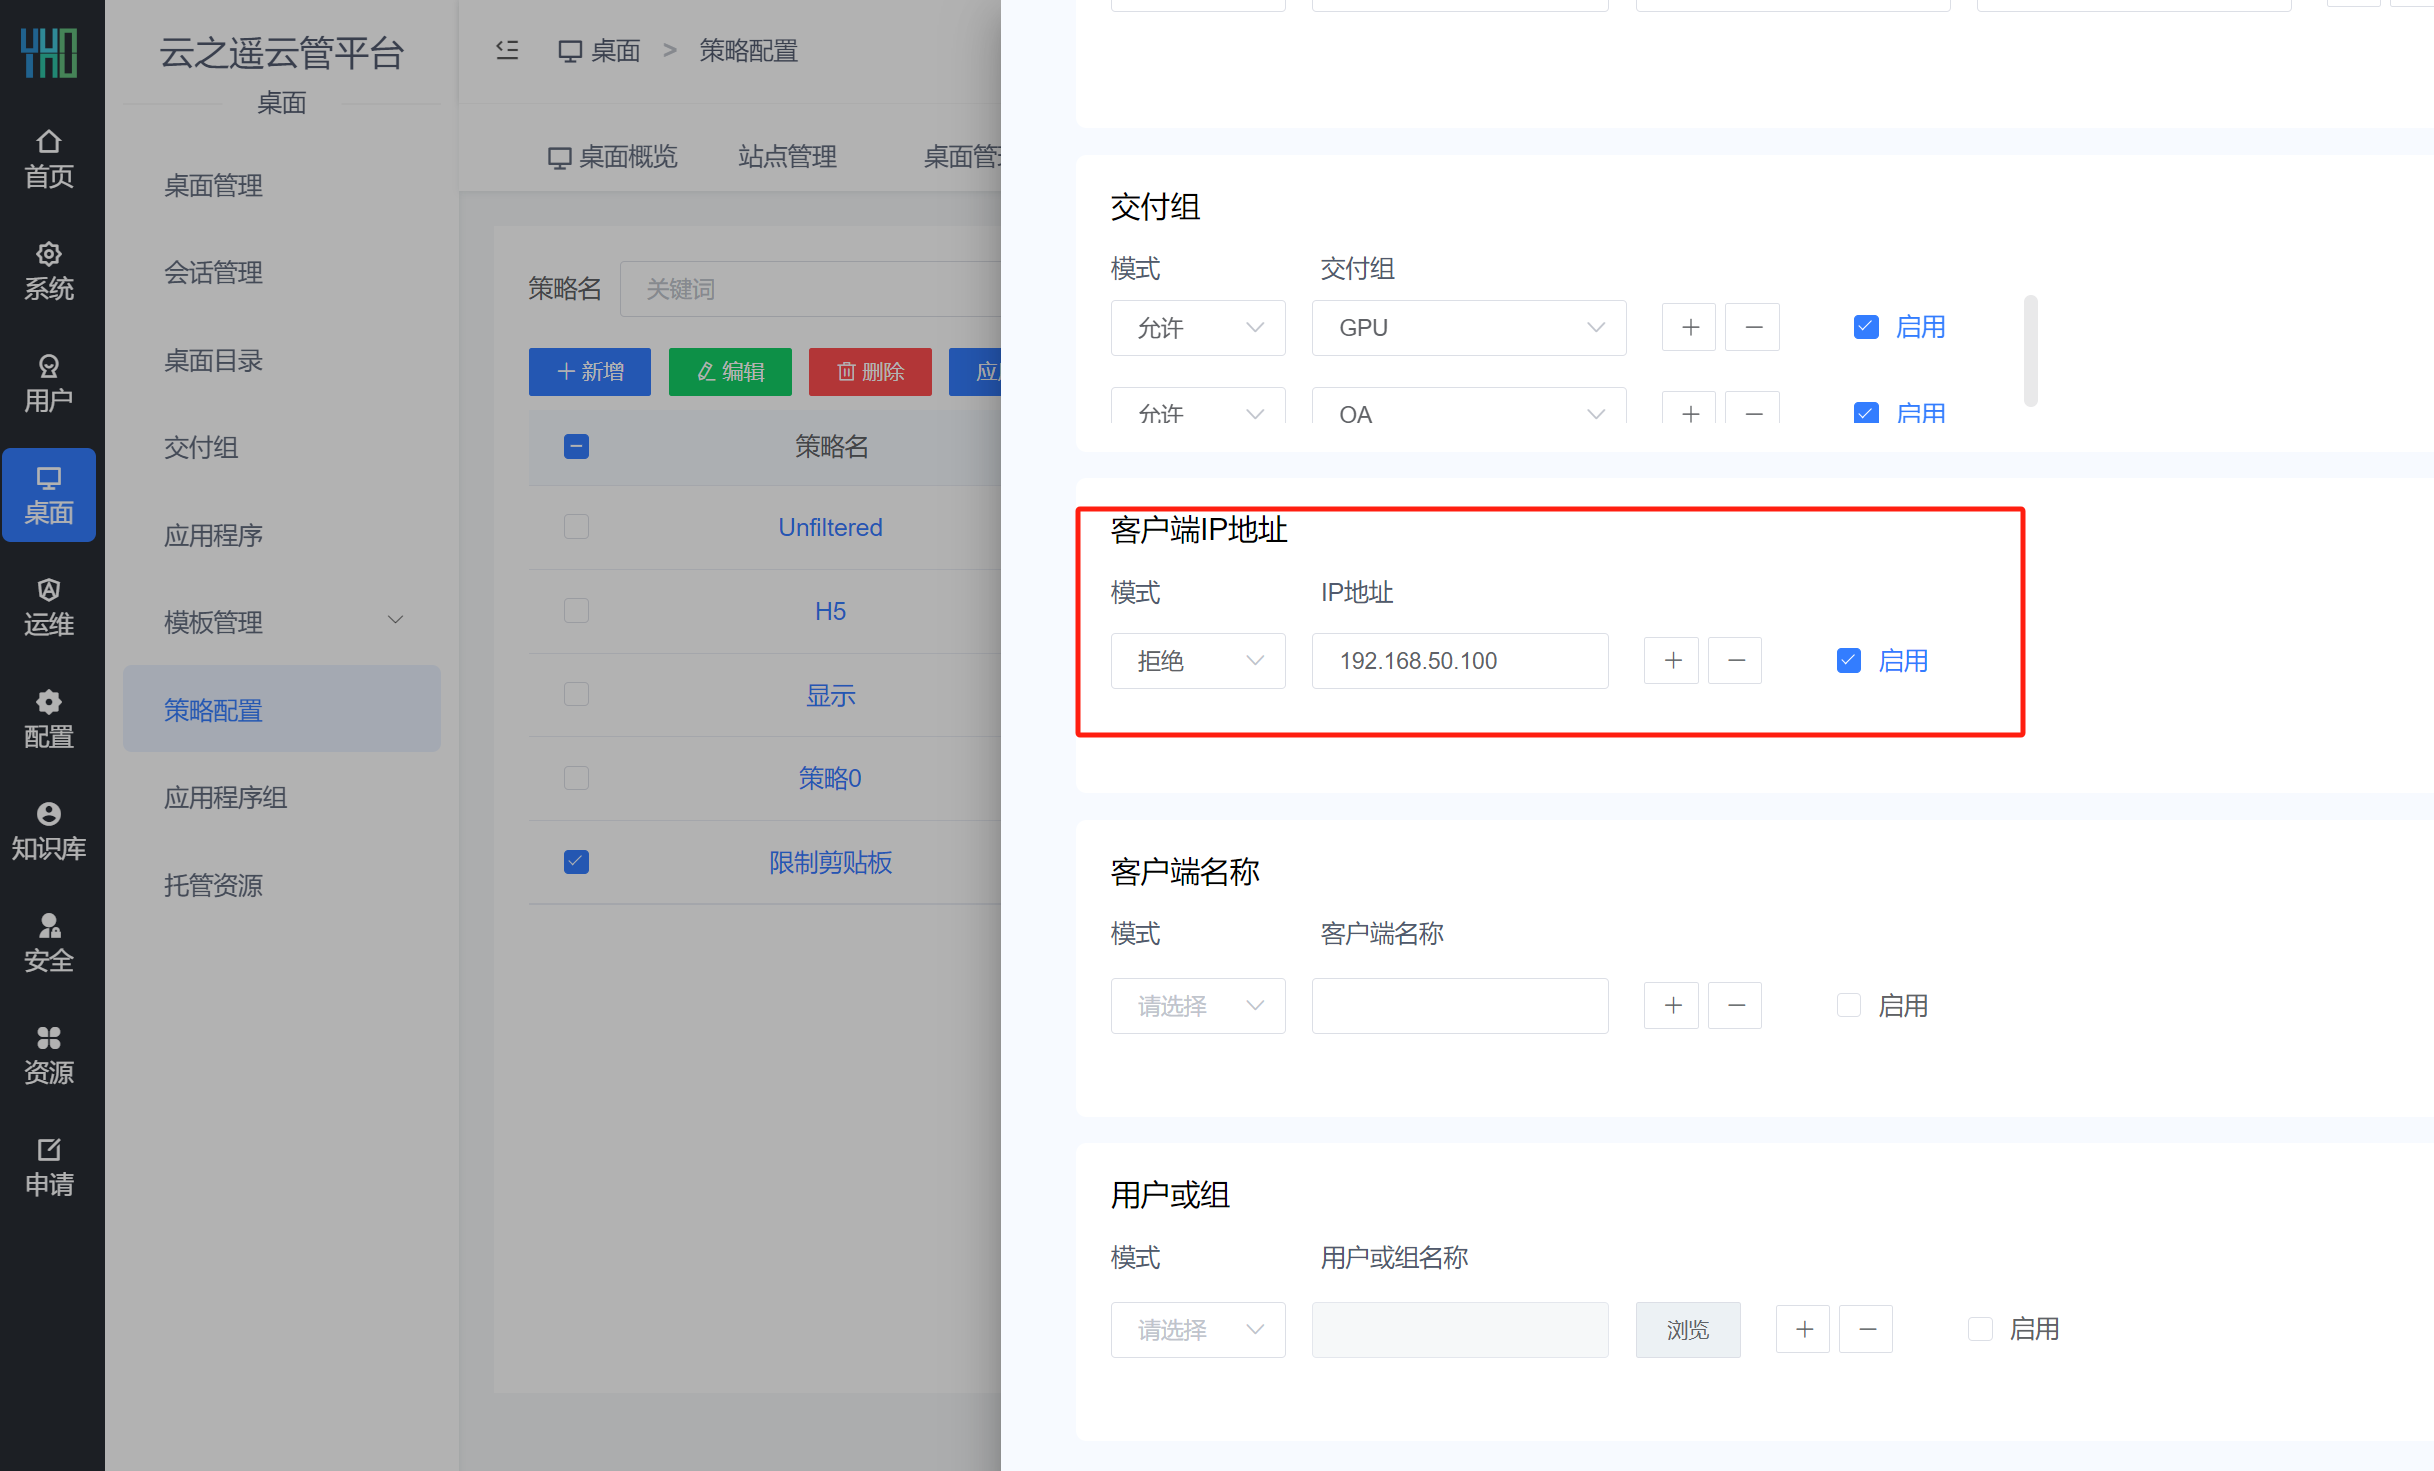Open the 运维 operations sidebar icon
This screenshot has width=2434, height=1471.
tap(49, 608)
